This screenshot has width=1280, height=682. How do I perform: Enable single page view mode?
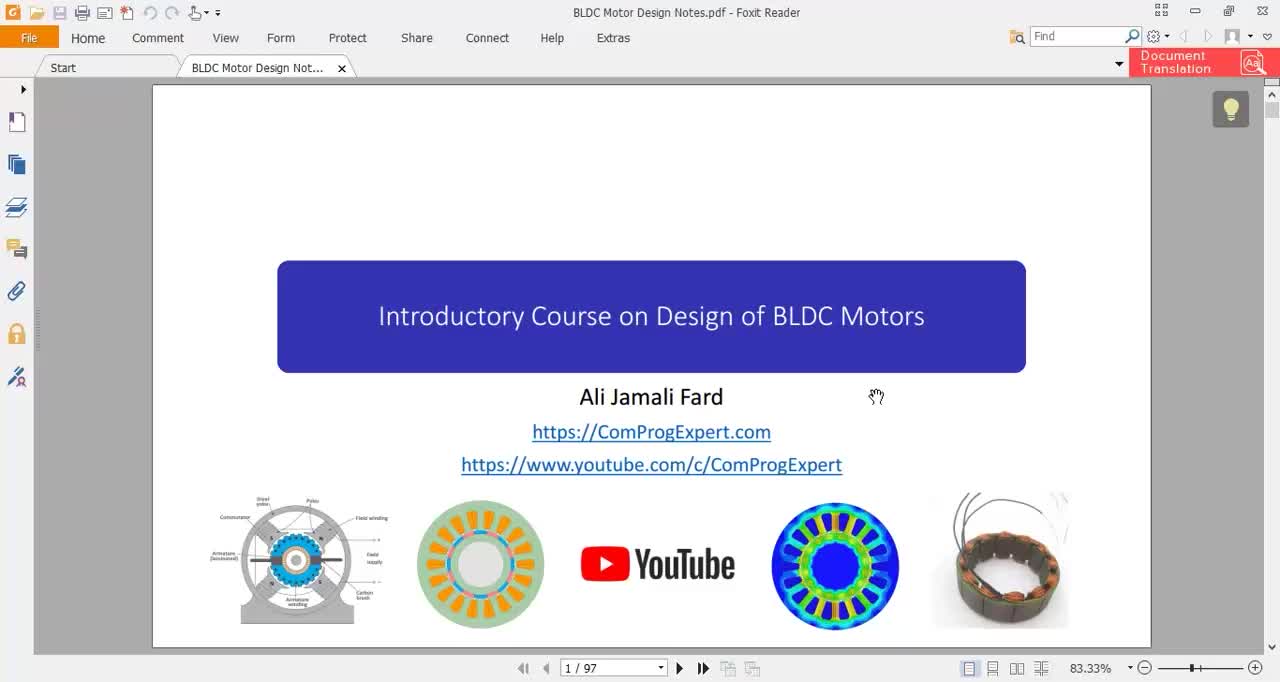tap(969, 668)
